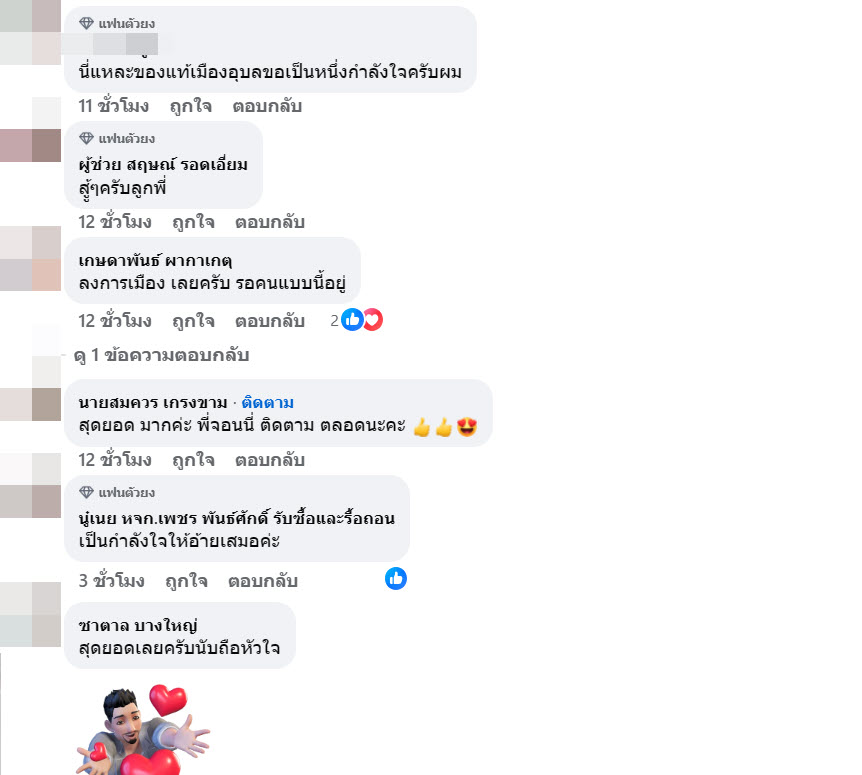Reply to นุ่เนย หจก.เพชร's comment
Screen dimensions: 862x775
[x=263, y=581]
